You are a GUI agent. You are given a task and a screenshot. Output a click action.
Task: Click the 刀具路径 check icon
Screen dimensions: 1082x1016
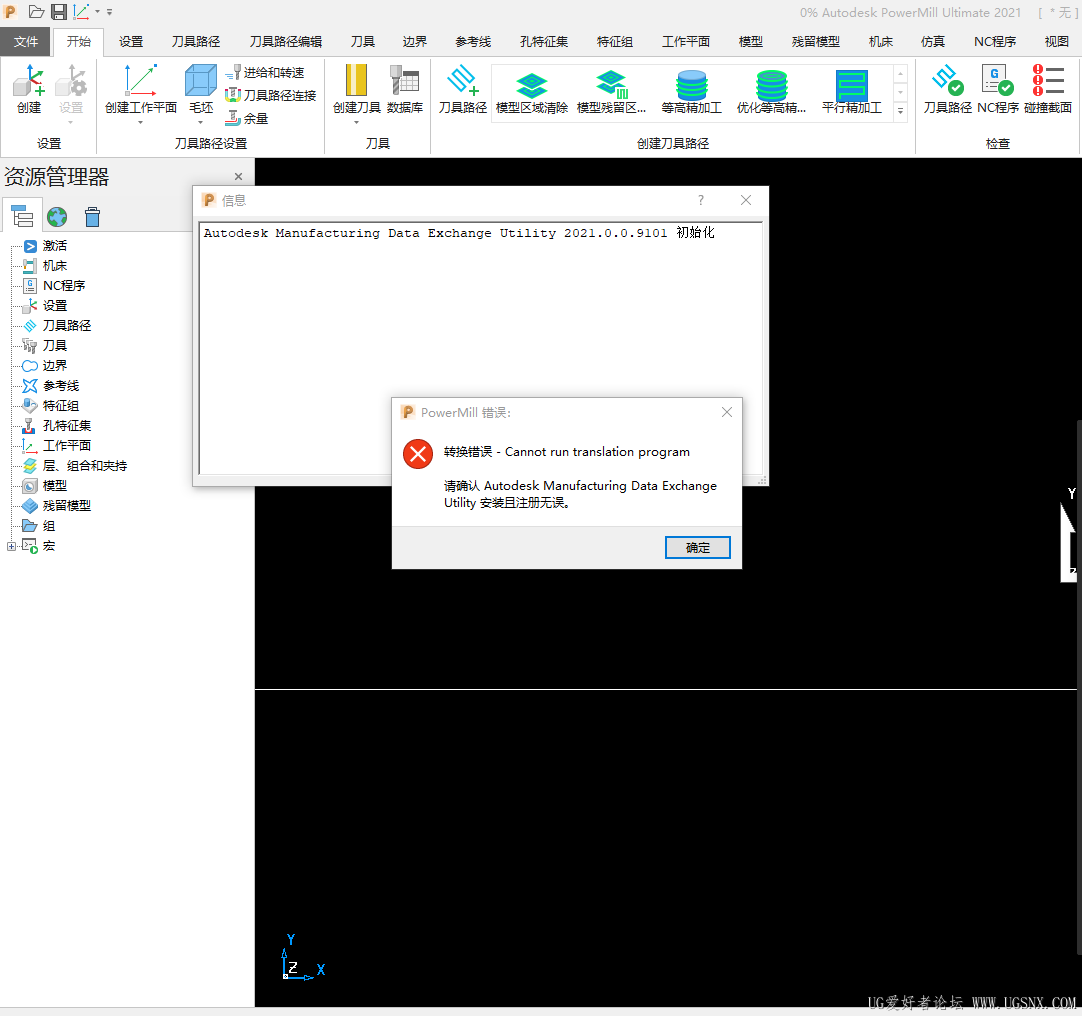tap(947, 89)
